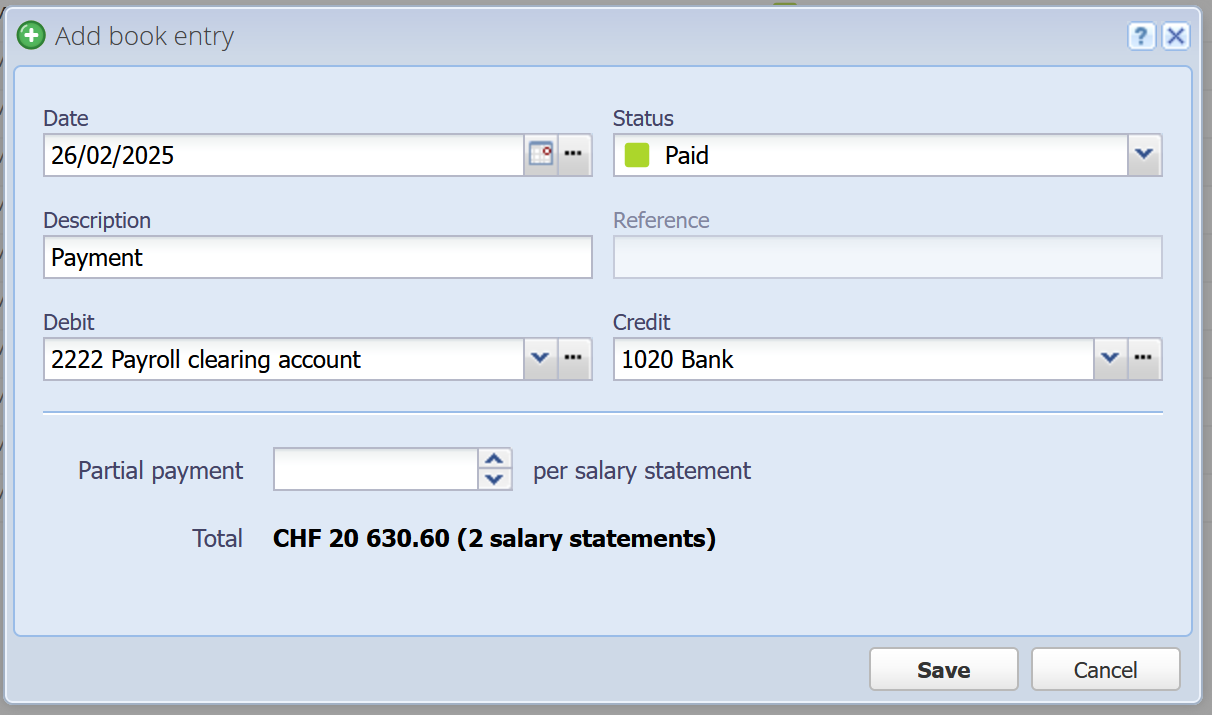The width and height of the screenshot is (1212, 715).
Task: Click the Debit field 2222 Payroll clearing account
Action: [284, 359]
